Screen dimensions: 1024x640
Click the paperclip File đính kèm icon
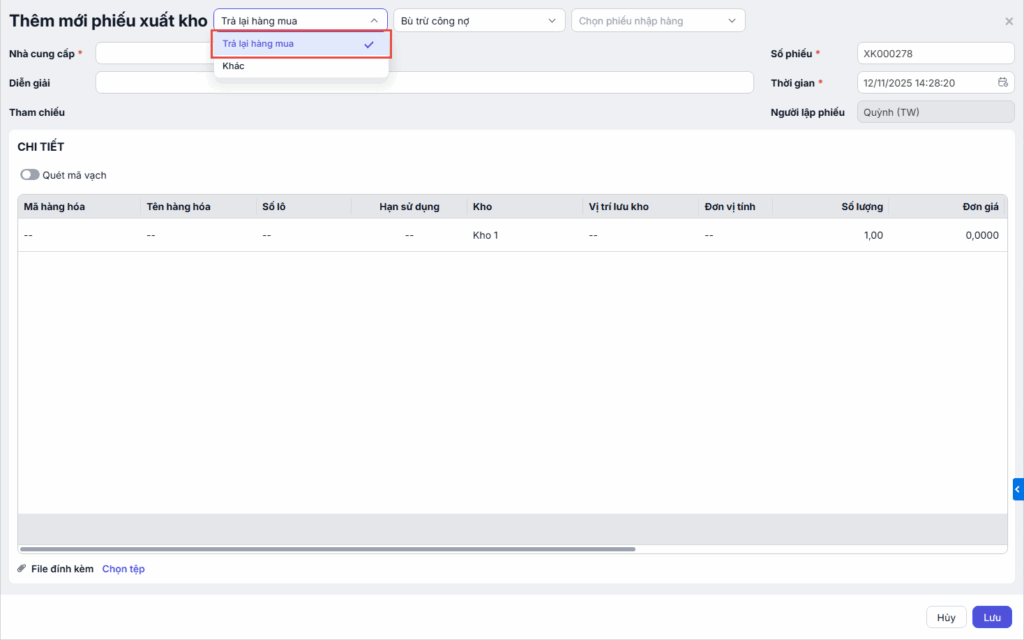coord(22,569)
